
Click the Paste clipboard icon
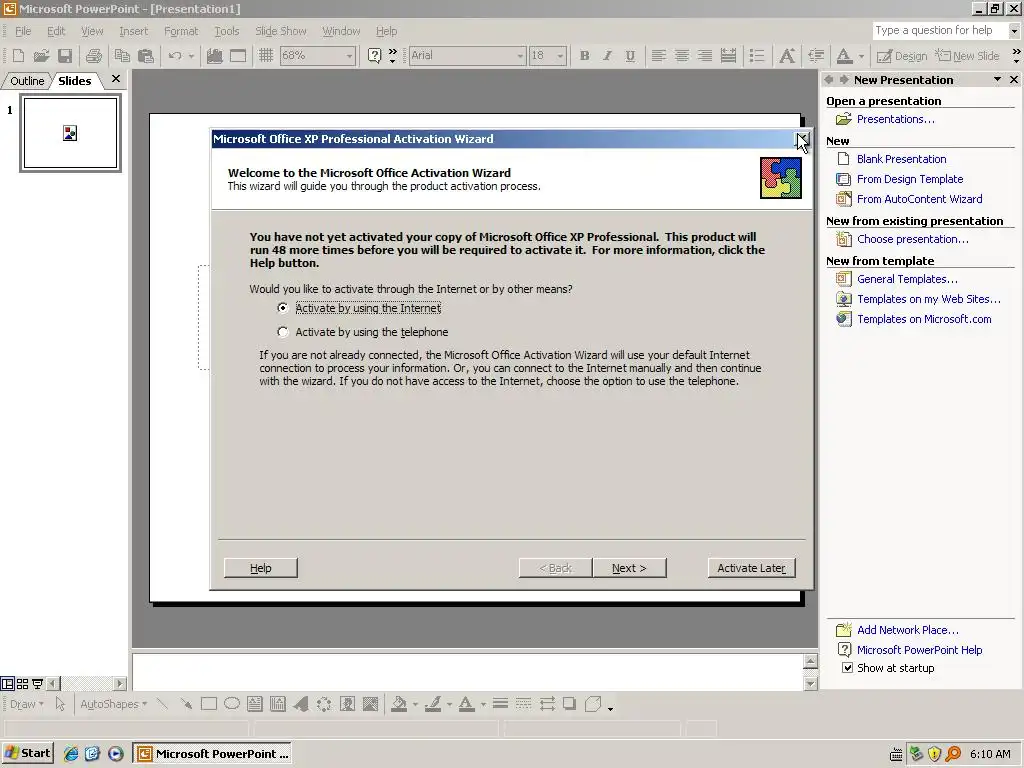146,56
